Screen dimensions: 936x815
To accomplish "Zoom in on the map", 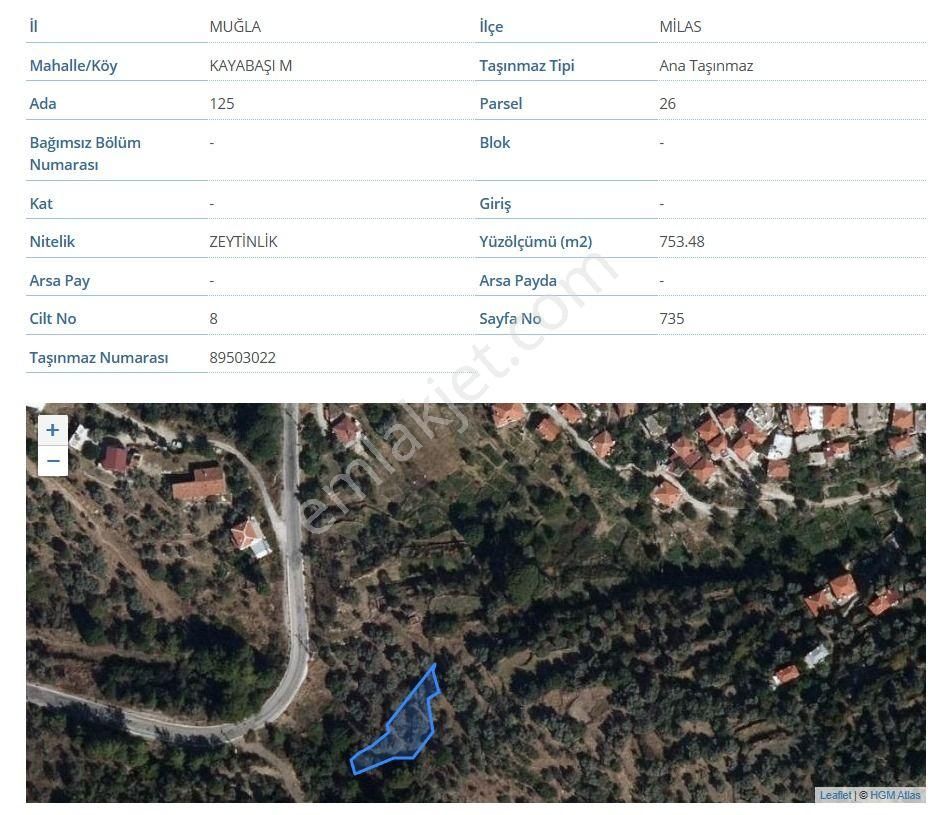I will click(x=52, y=430).
